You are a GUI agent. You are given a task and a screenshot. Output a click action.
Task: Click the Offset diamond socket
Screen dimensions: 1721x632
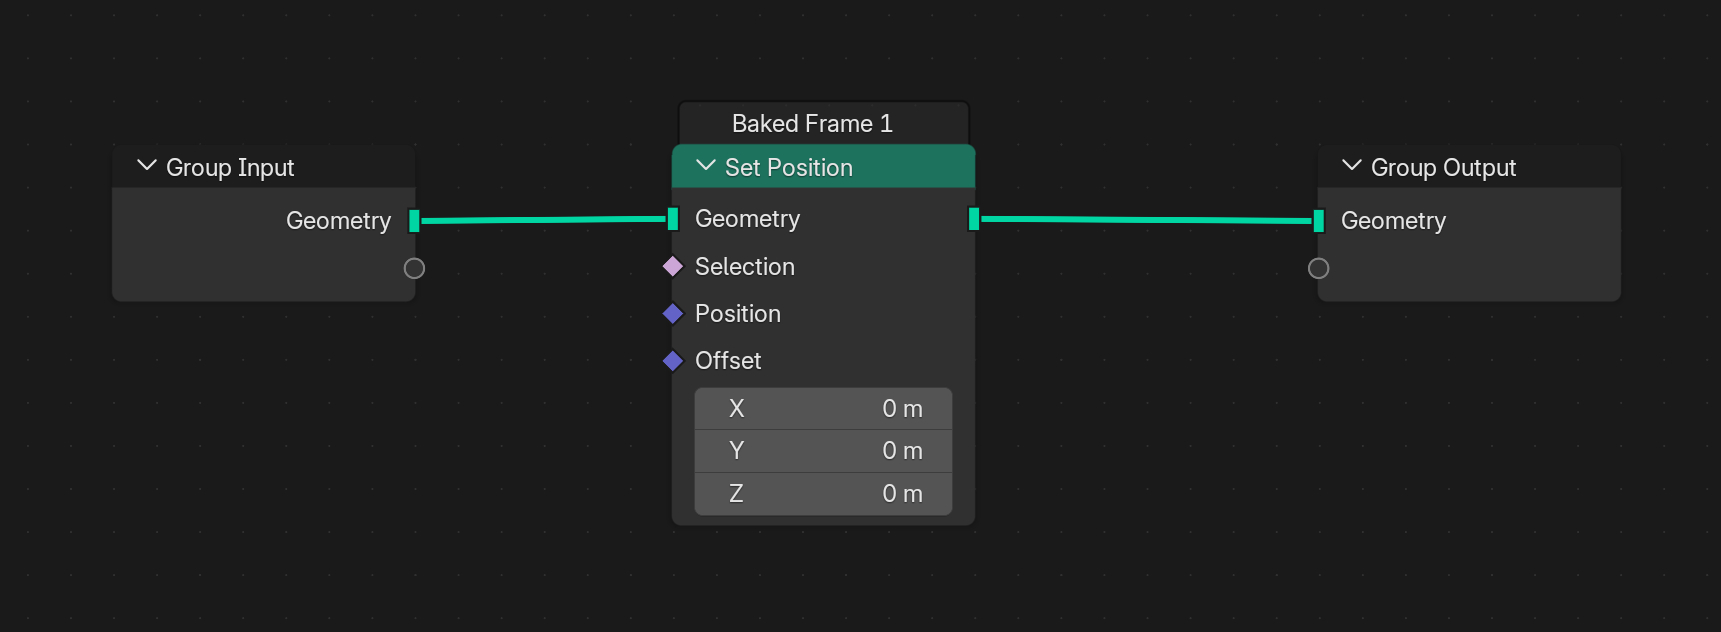coord(673,361)
